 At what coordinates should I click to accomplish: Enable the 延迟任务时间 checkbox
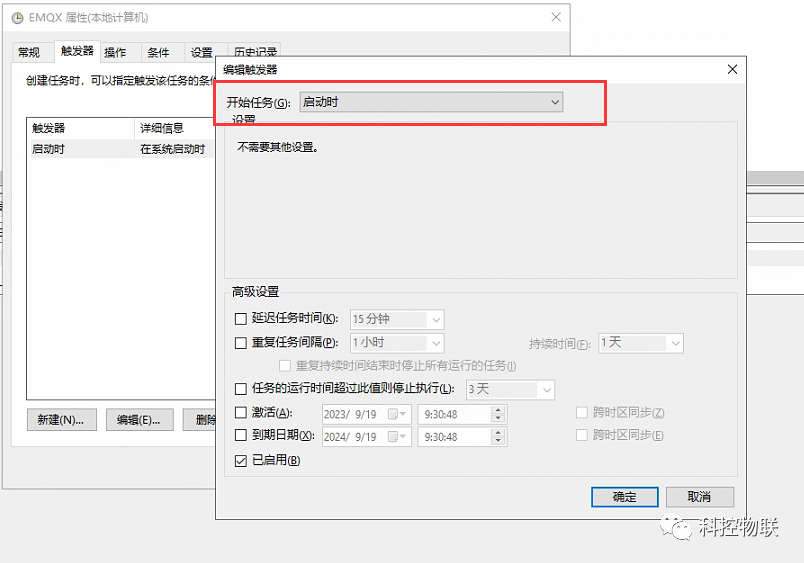click(240, 319)
